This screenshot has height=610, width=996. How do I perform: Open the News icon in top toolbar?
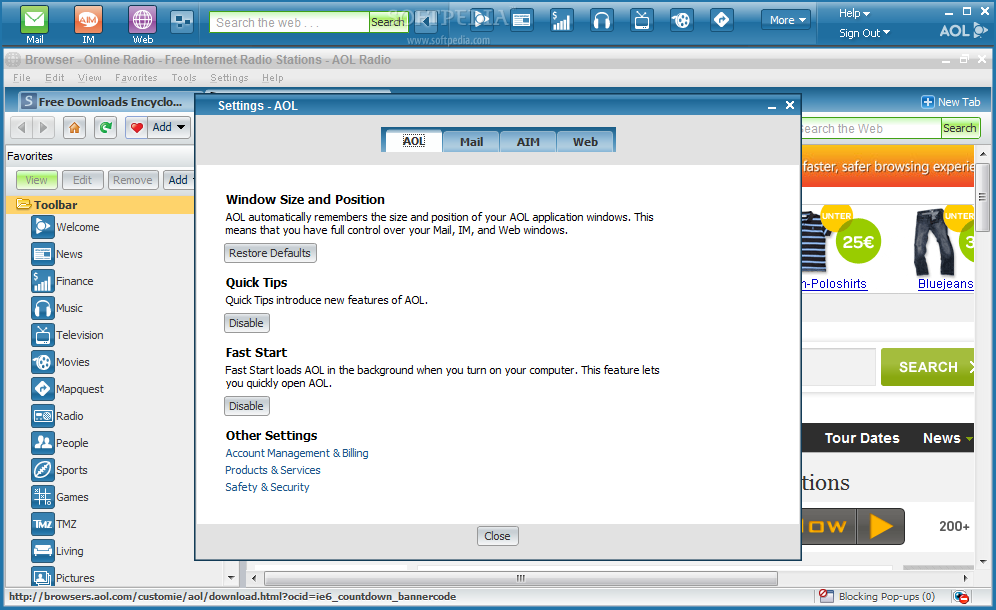522,20
